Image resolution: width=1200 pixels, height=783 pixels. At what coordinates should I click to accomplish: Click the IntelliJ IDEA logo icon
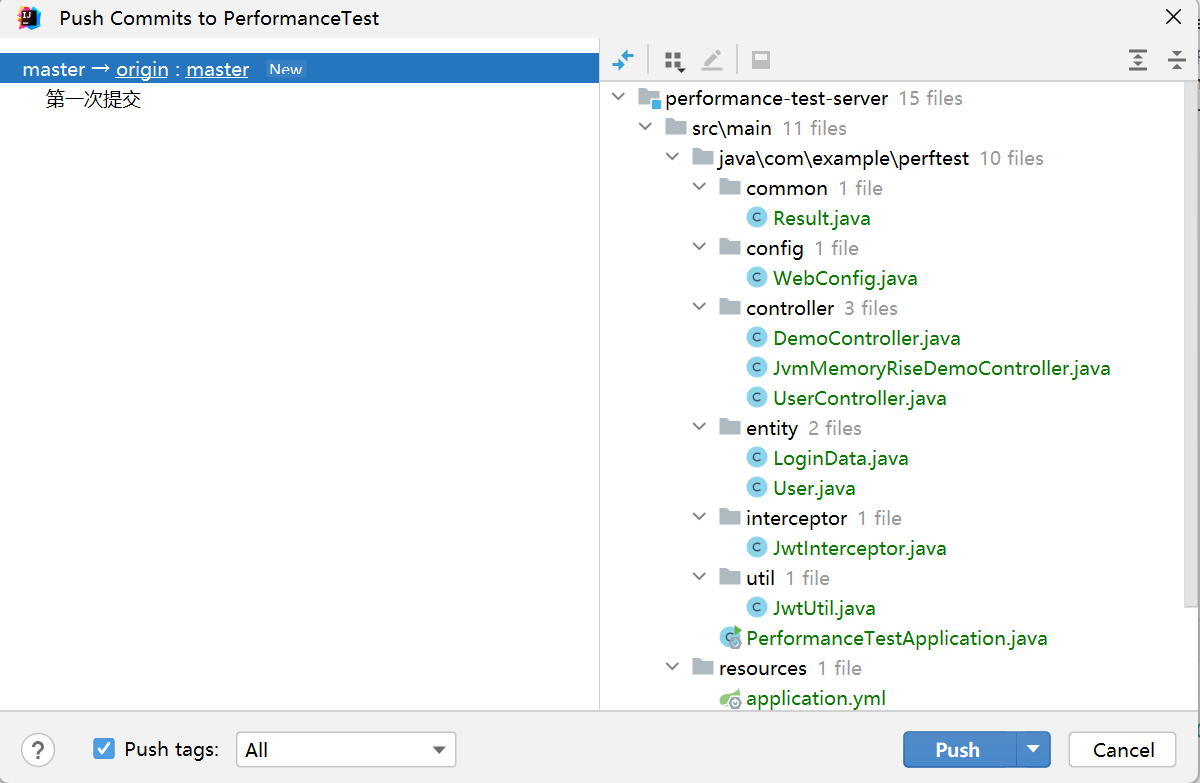29,17
